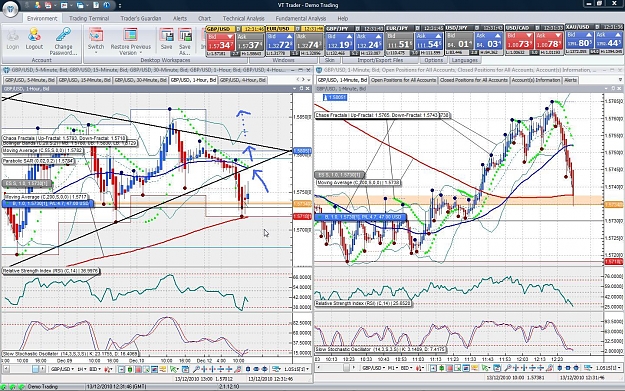Click the right chart horizontal scrollbar thumb
625x391 pixels.
coord(346,369)
